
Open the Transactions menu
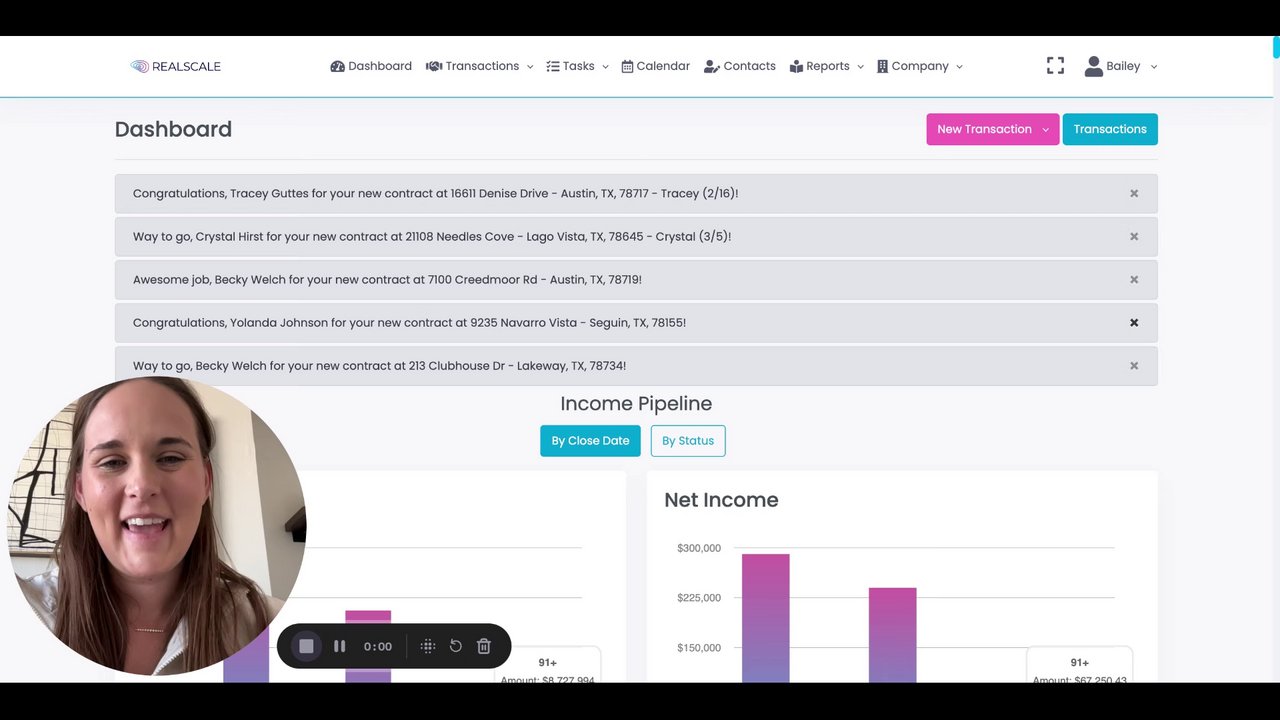[x=479, y=66]
